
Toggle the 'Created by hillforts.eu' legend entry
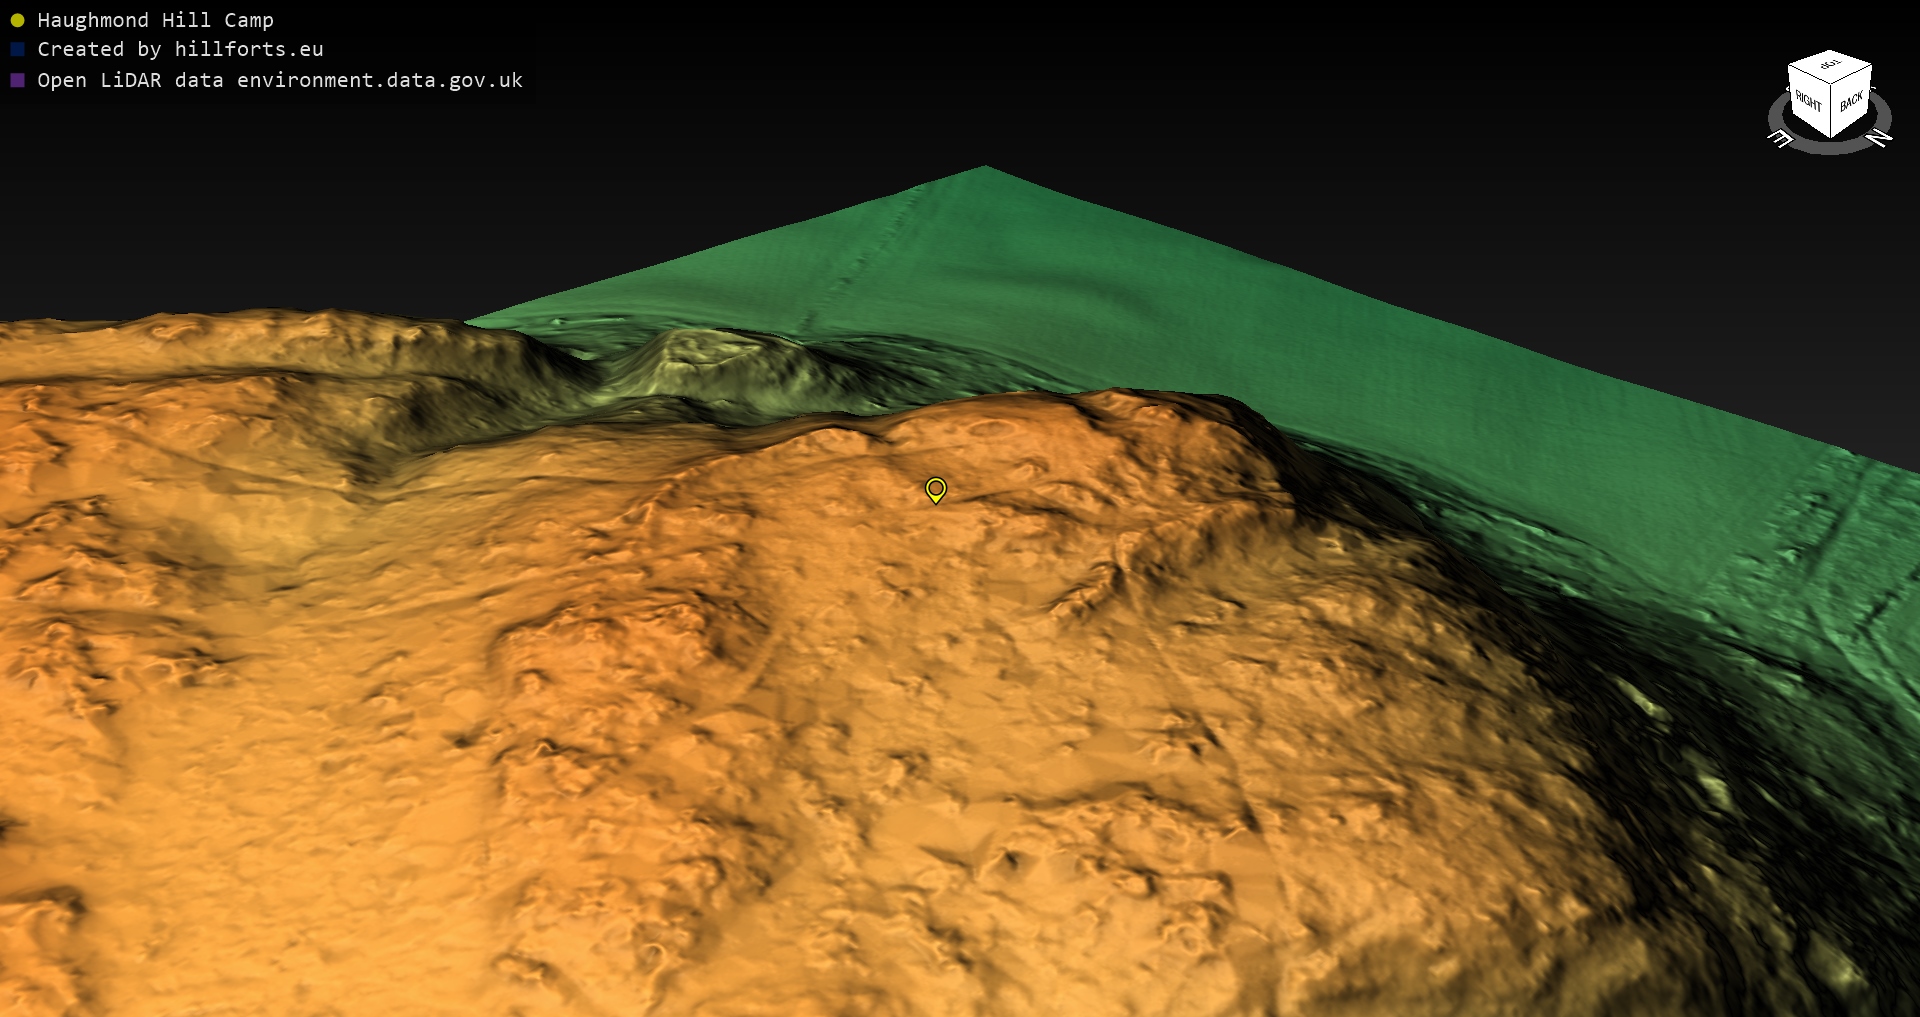[x=180, y=50]
